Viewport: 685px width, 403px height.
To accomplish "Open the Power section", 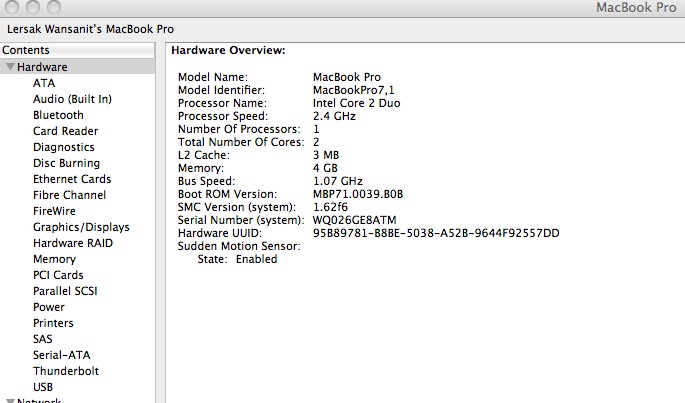I will click(48, 307).
